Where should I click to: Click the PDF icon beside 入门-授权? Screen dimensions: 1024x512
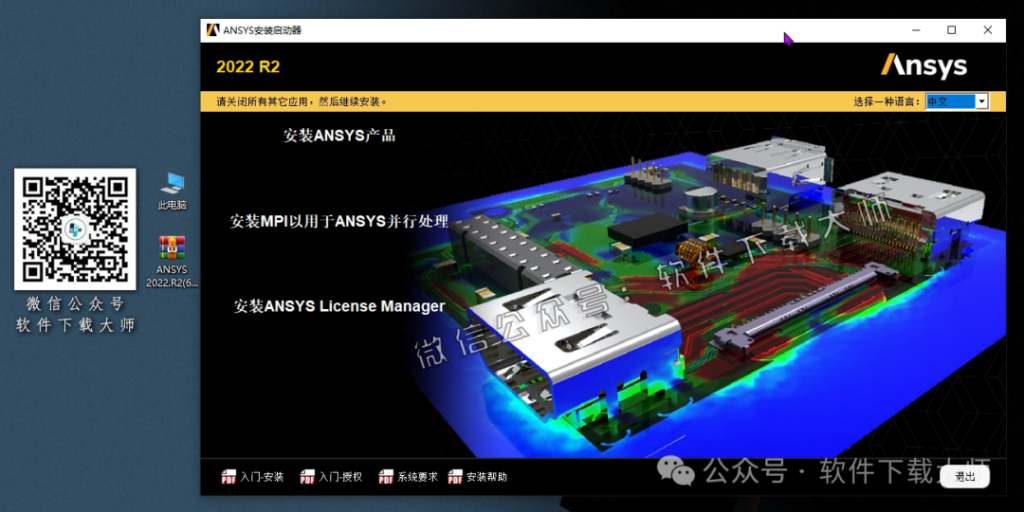pos(307,477)
